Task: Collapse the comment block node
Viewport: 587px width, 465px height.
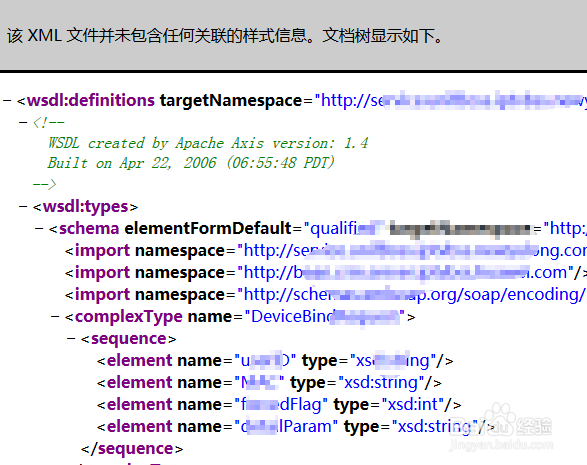Action: click(x=23, y=122)
